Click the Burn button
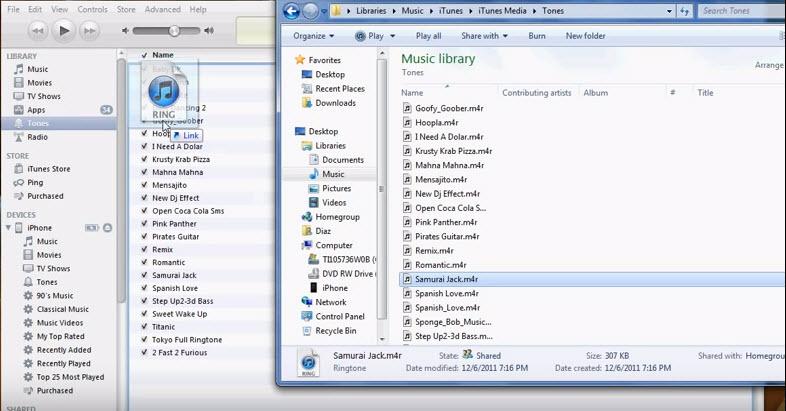Viewport: 786px width, 411px height. click(x=537, y=36)
